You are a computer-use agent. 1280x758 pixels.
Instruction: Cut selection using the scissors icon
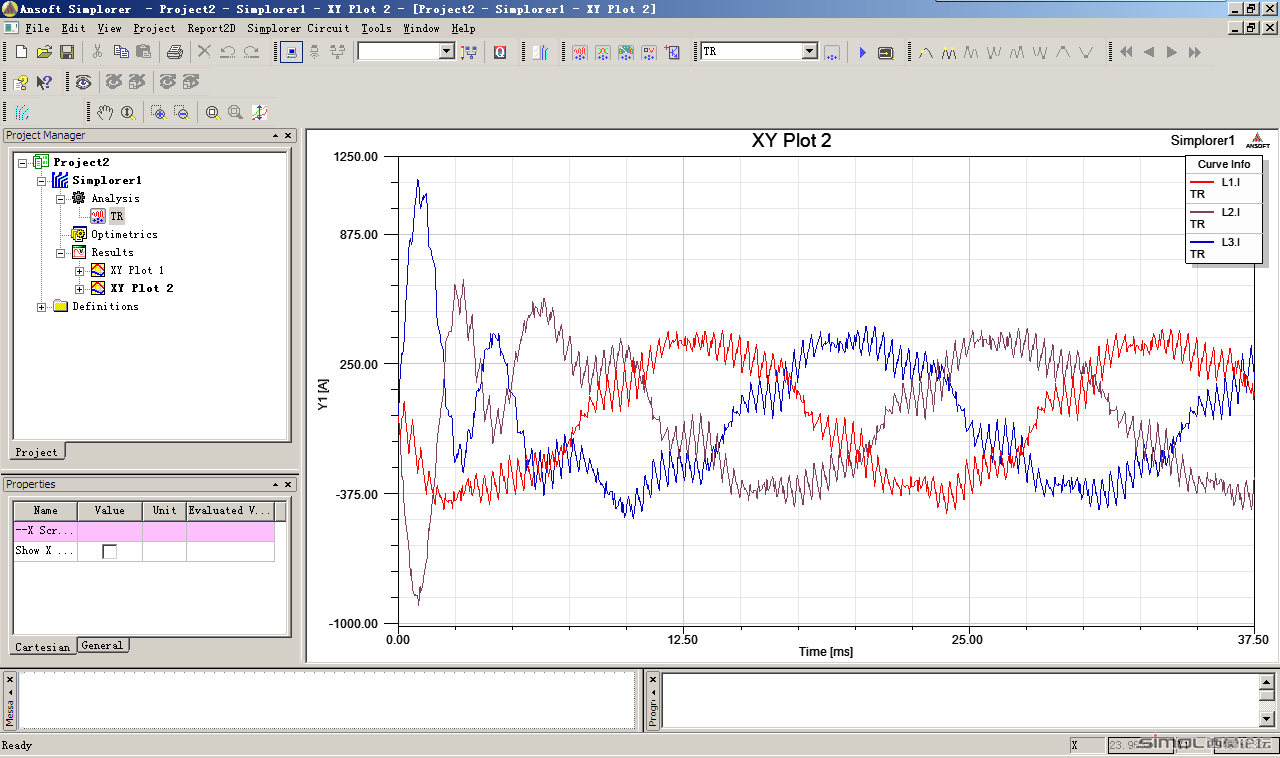point(98,51)
